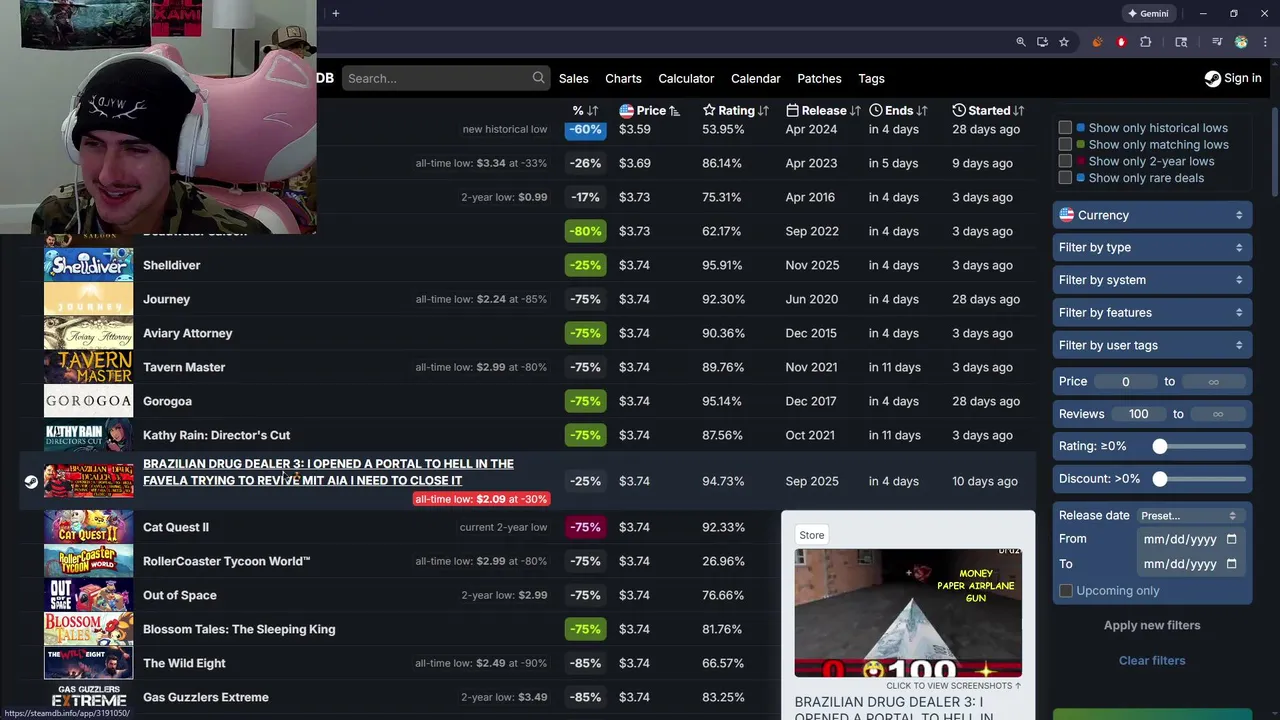This screenshot has height=720, width=1280.
Task: Sort by Release column header
Action: (x=823, y=110)
